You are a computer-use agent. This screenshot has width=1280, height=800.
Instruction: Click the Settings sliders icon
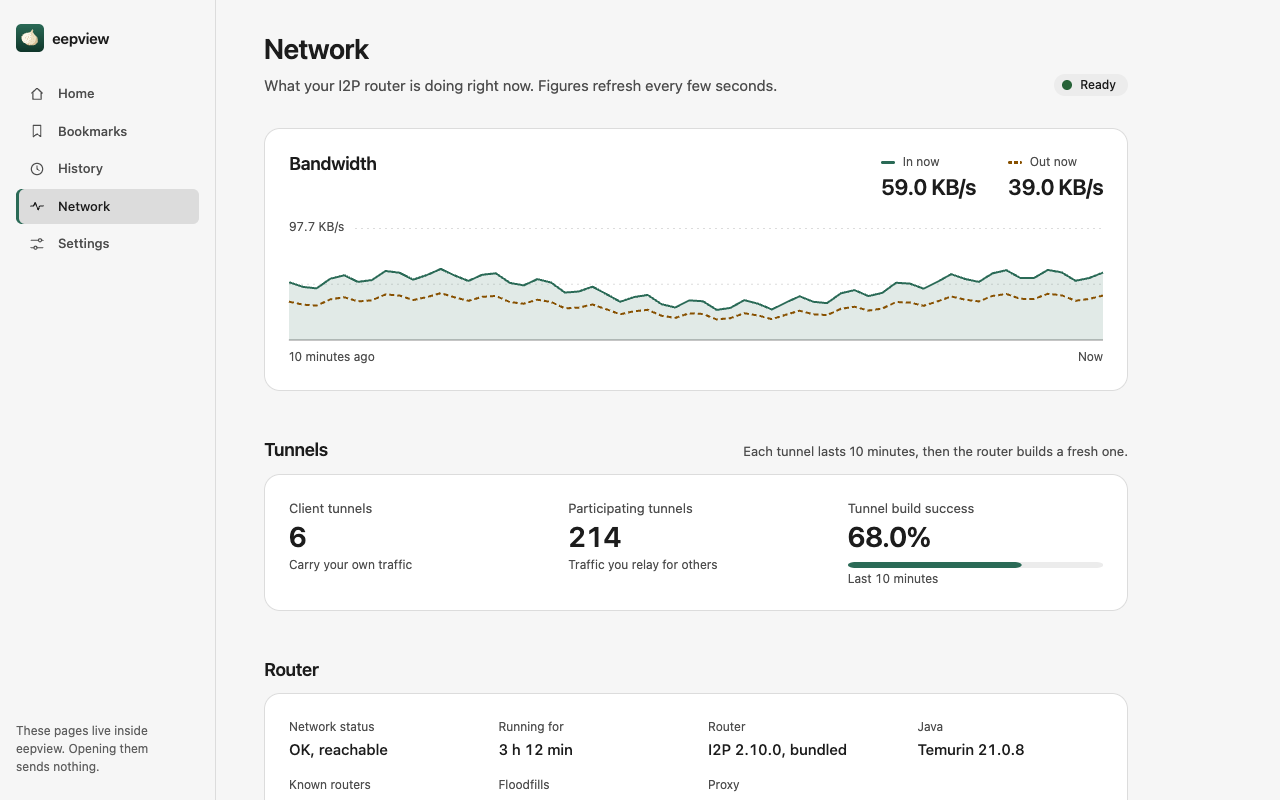tap(37, 244)
